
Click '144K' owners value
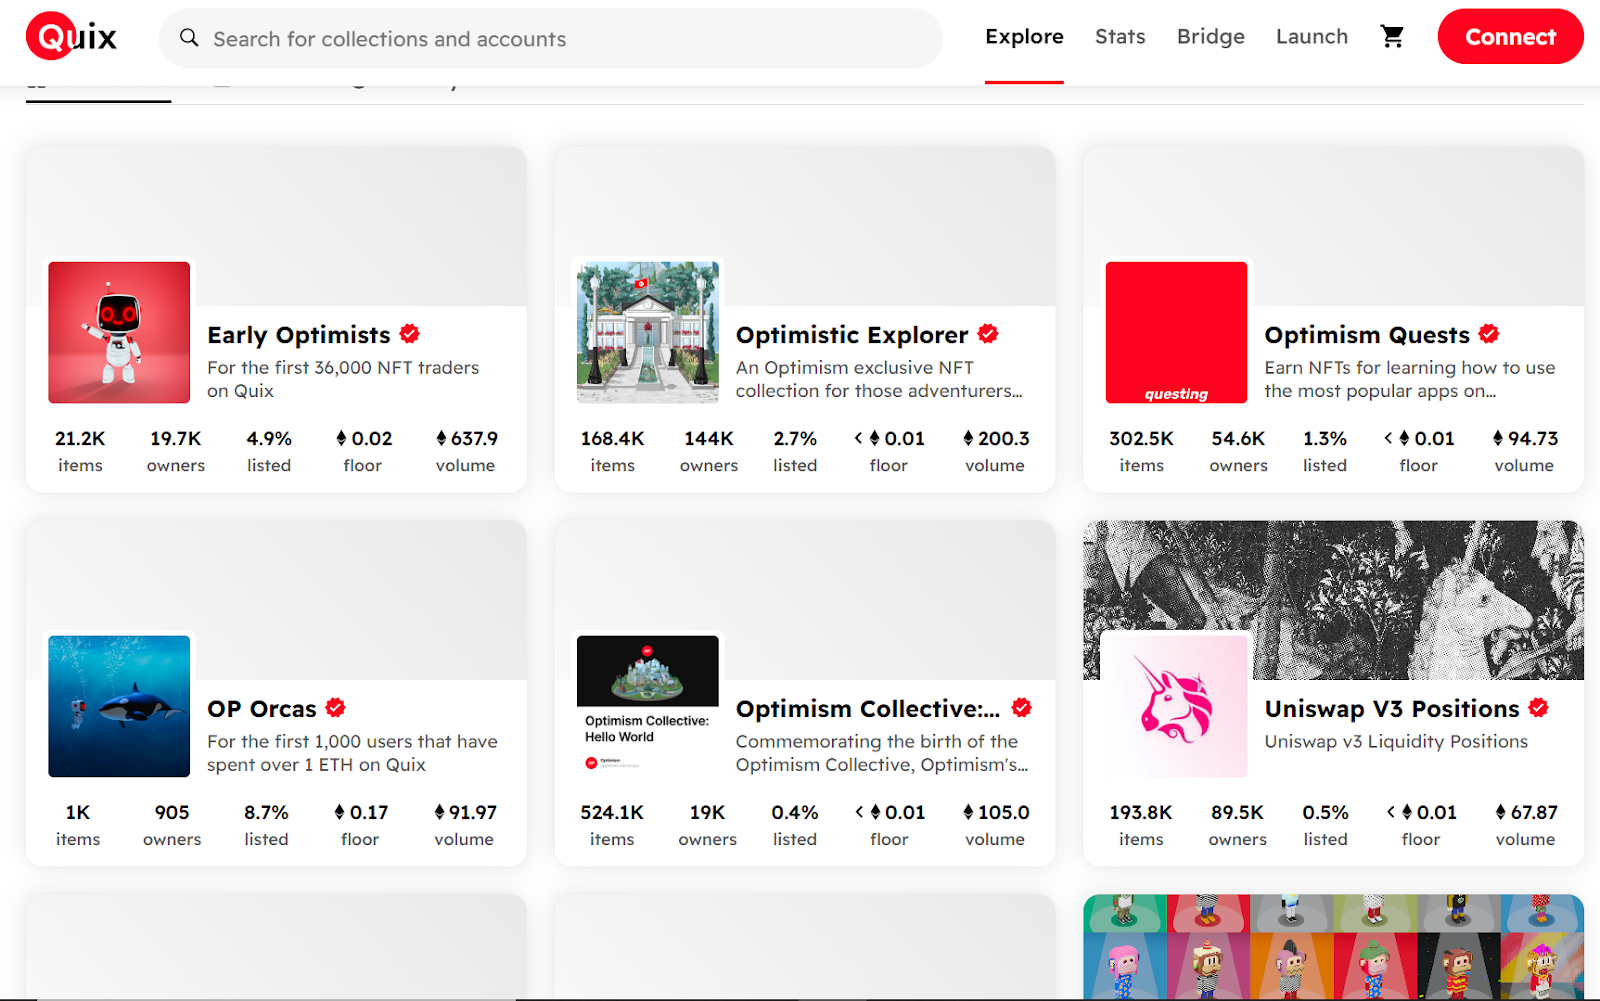click(709, 439)
